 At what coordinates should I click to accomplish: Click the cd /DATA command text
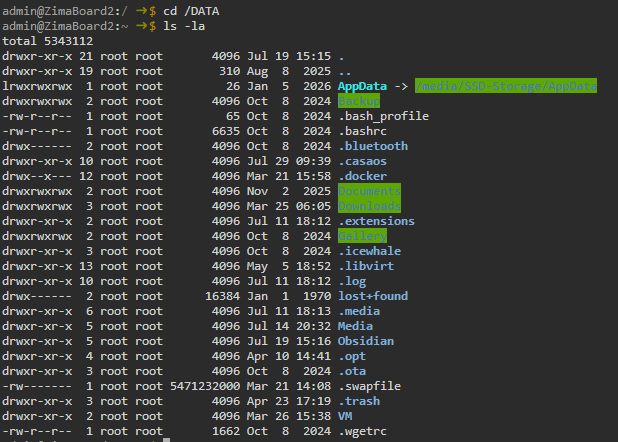(191, 11)
